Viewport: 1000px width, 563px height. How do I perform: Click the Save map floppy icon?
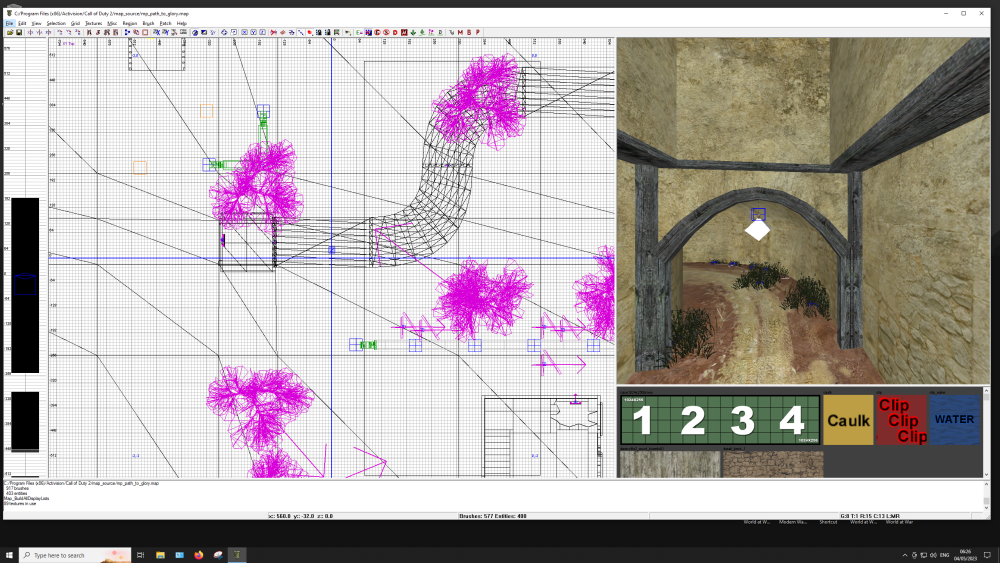[x=19, y=32]
